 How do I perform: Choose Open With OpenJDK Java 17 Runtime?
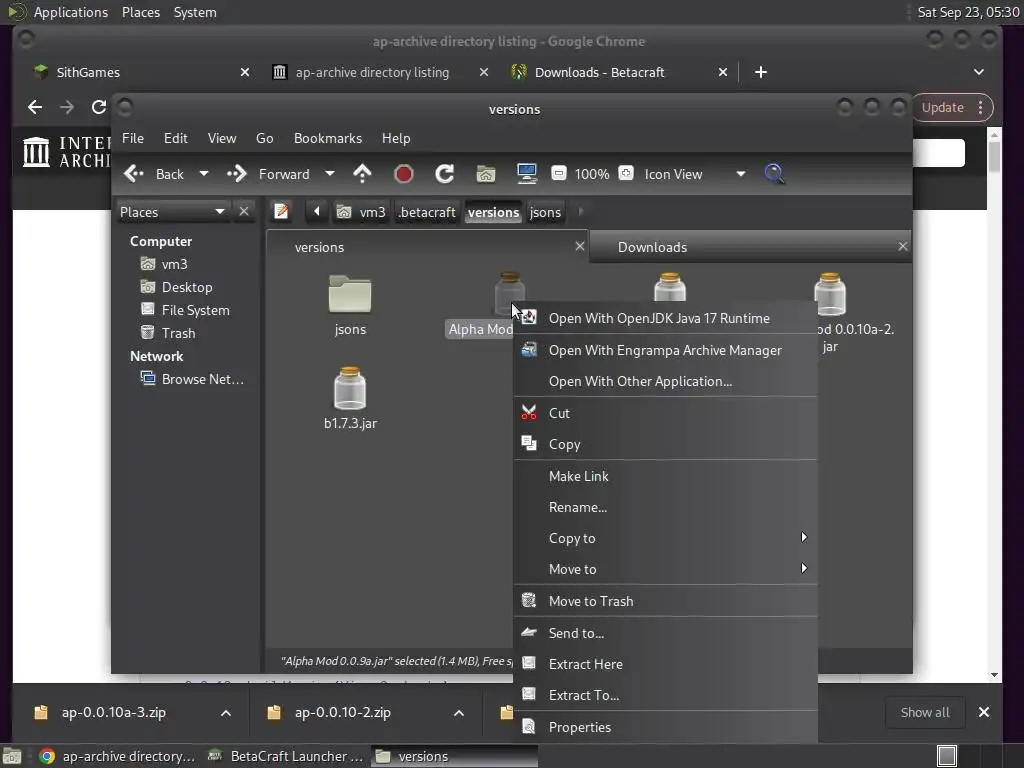[665, 319]
